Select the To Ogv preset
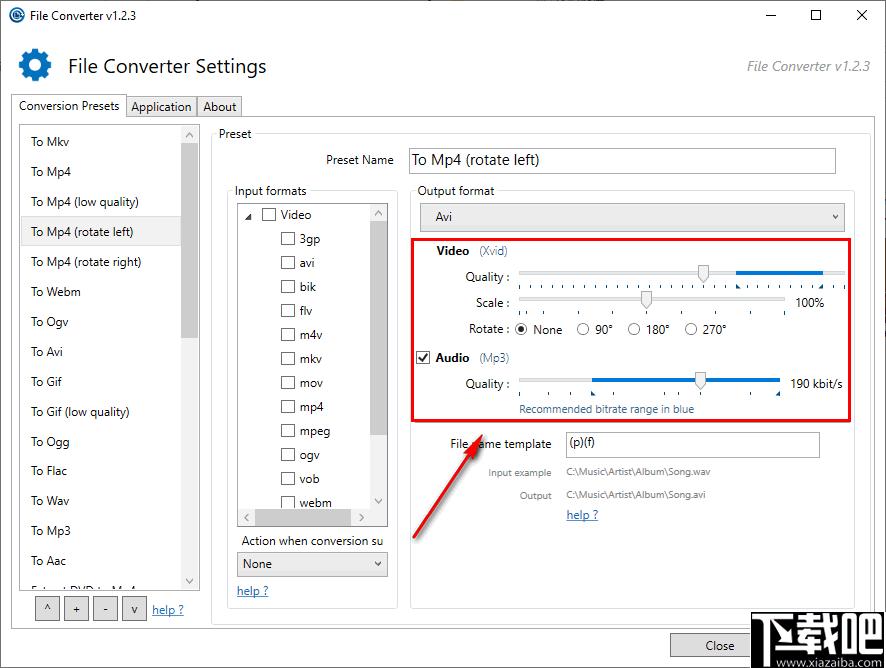This screenshot has height=668, width=886. [101, 322]
